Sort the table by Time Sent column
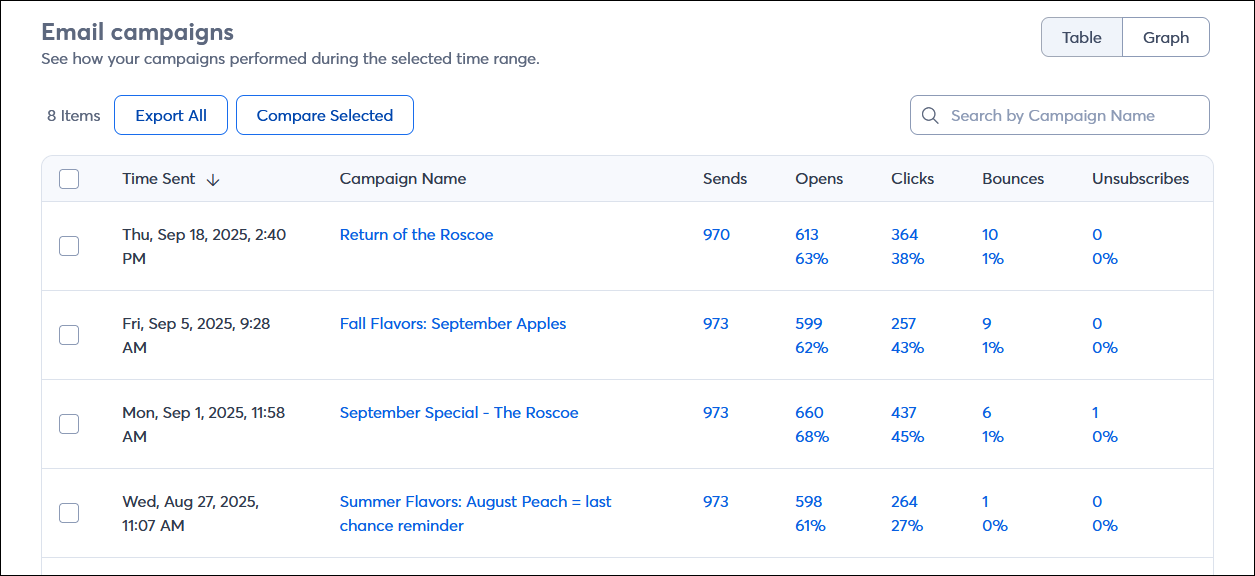 tap(158, 179)
